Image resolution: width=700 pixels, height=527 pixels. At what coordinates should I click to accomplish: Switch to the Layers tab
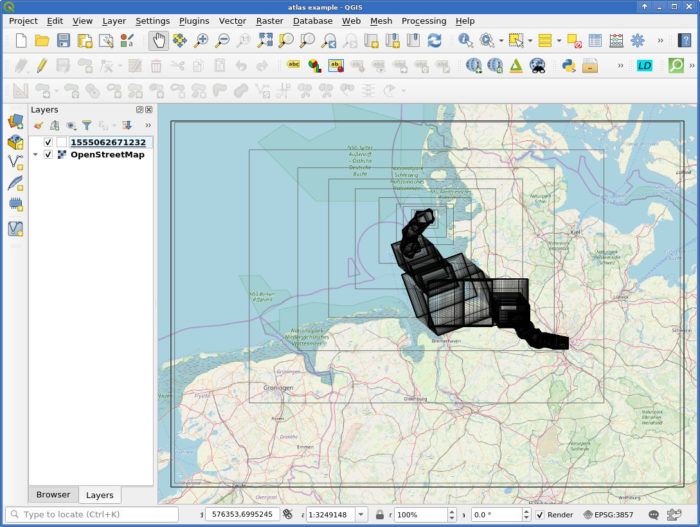(x=100, y=495)
